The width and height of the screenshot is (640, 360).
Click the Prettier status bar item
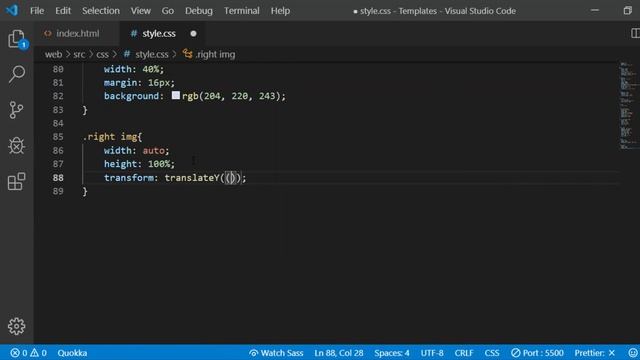(595, 353)
